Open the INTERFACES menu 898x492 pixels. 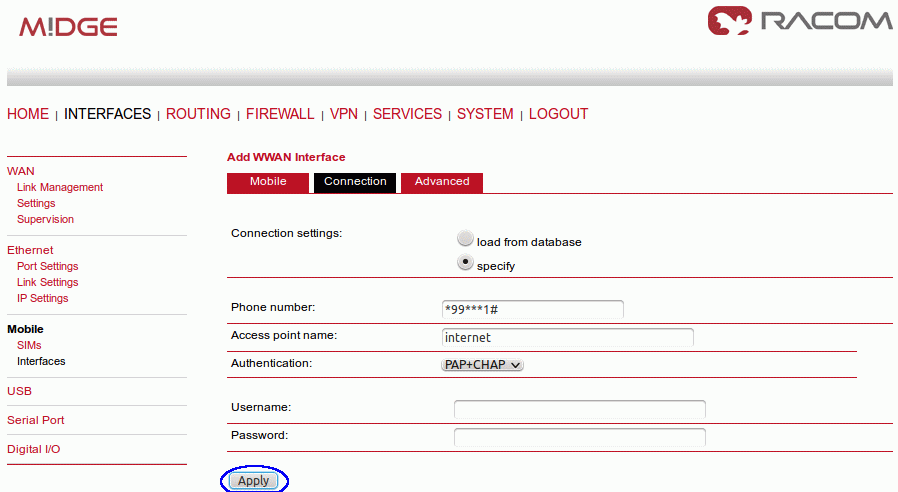[107, 114]
